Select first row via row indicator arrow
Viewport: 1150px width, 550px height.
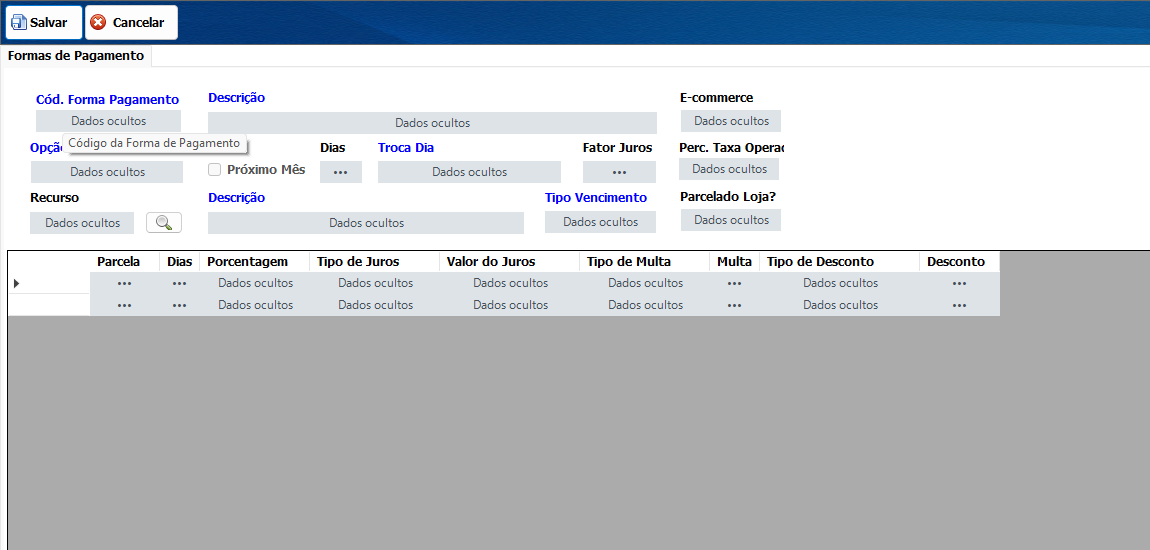click(x=16, y=283)
